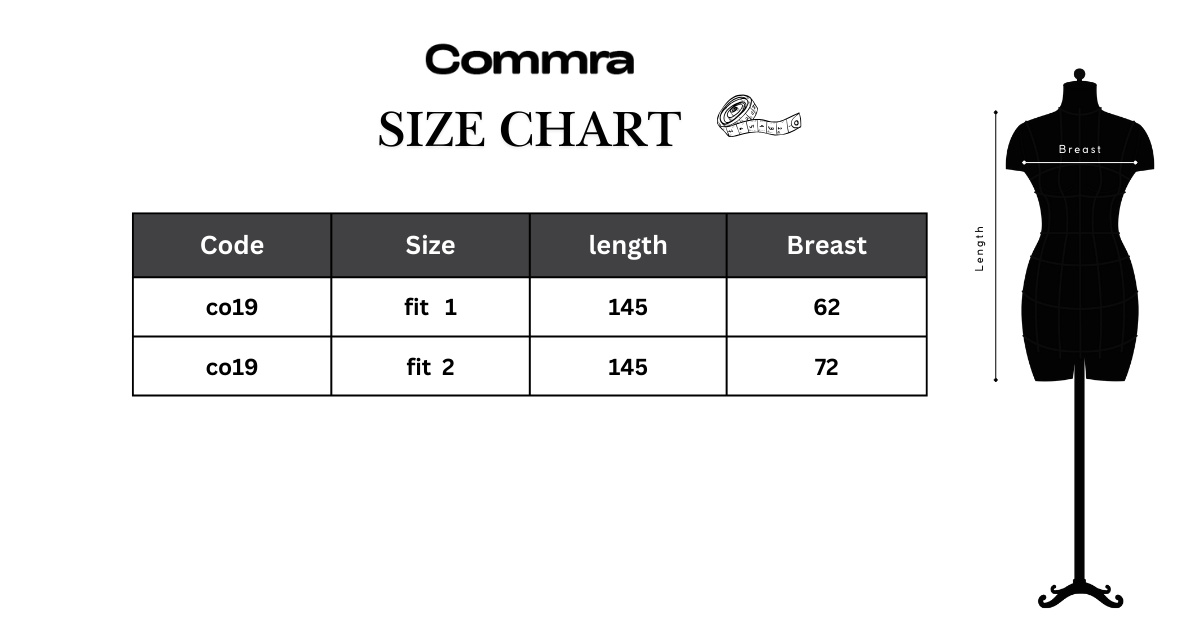Click the mannequin stand base

coord(1080,596)
